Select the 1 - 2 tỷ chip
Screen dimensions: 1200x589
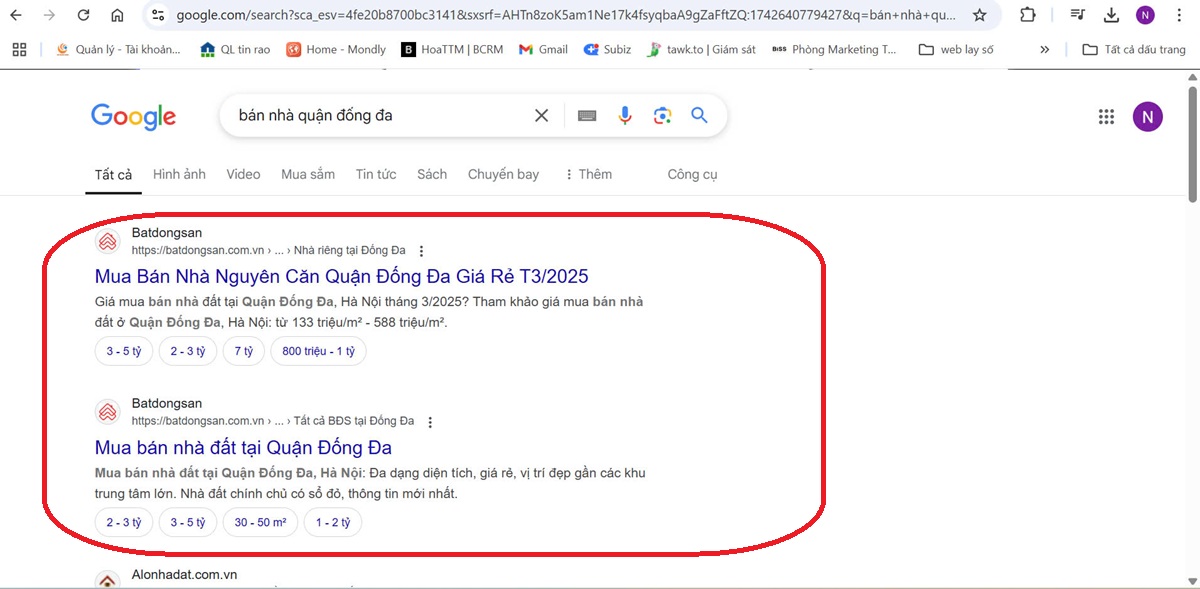click(333, 522)
